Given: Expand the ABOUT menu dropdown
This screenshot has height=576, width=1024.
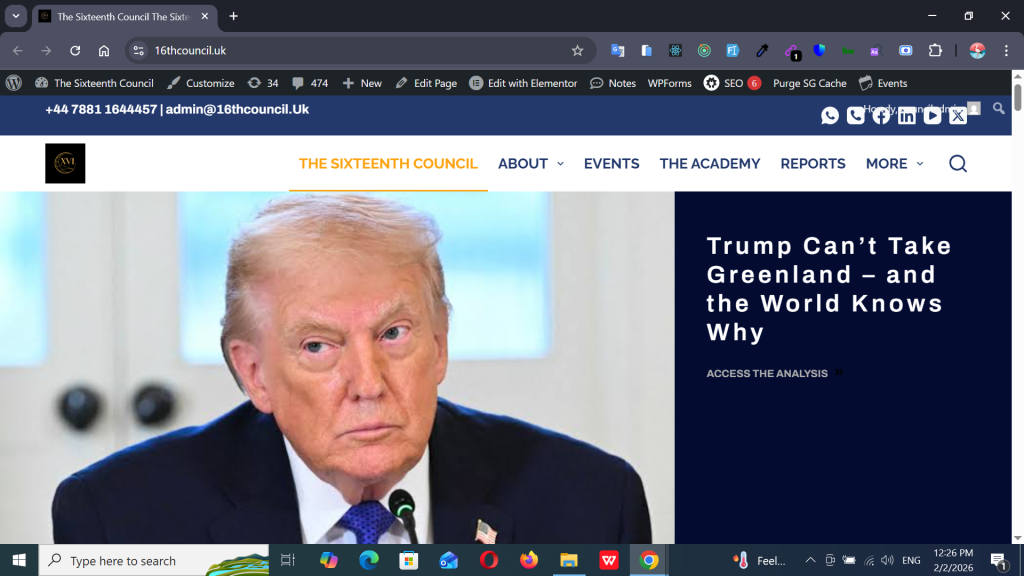Looking at the screenshot, I should (531, 164).
